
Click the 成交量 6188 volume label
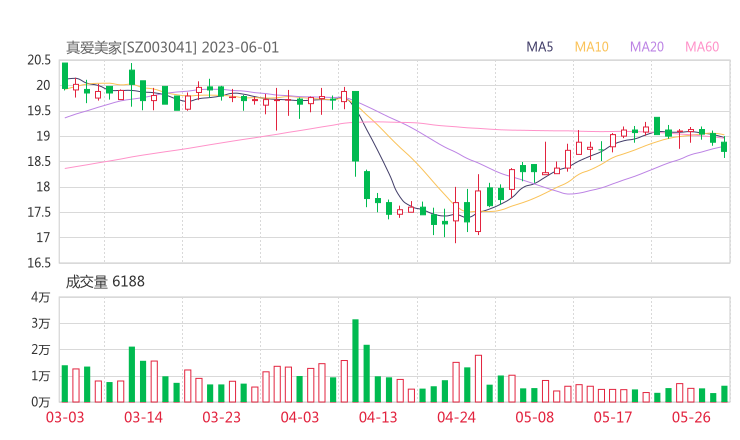coord(105,282)
